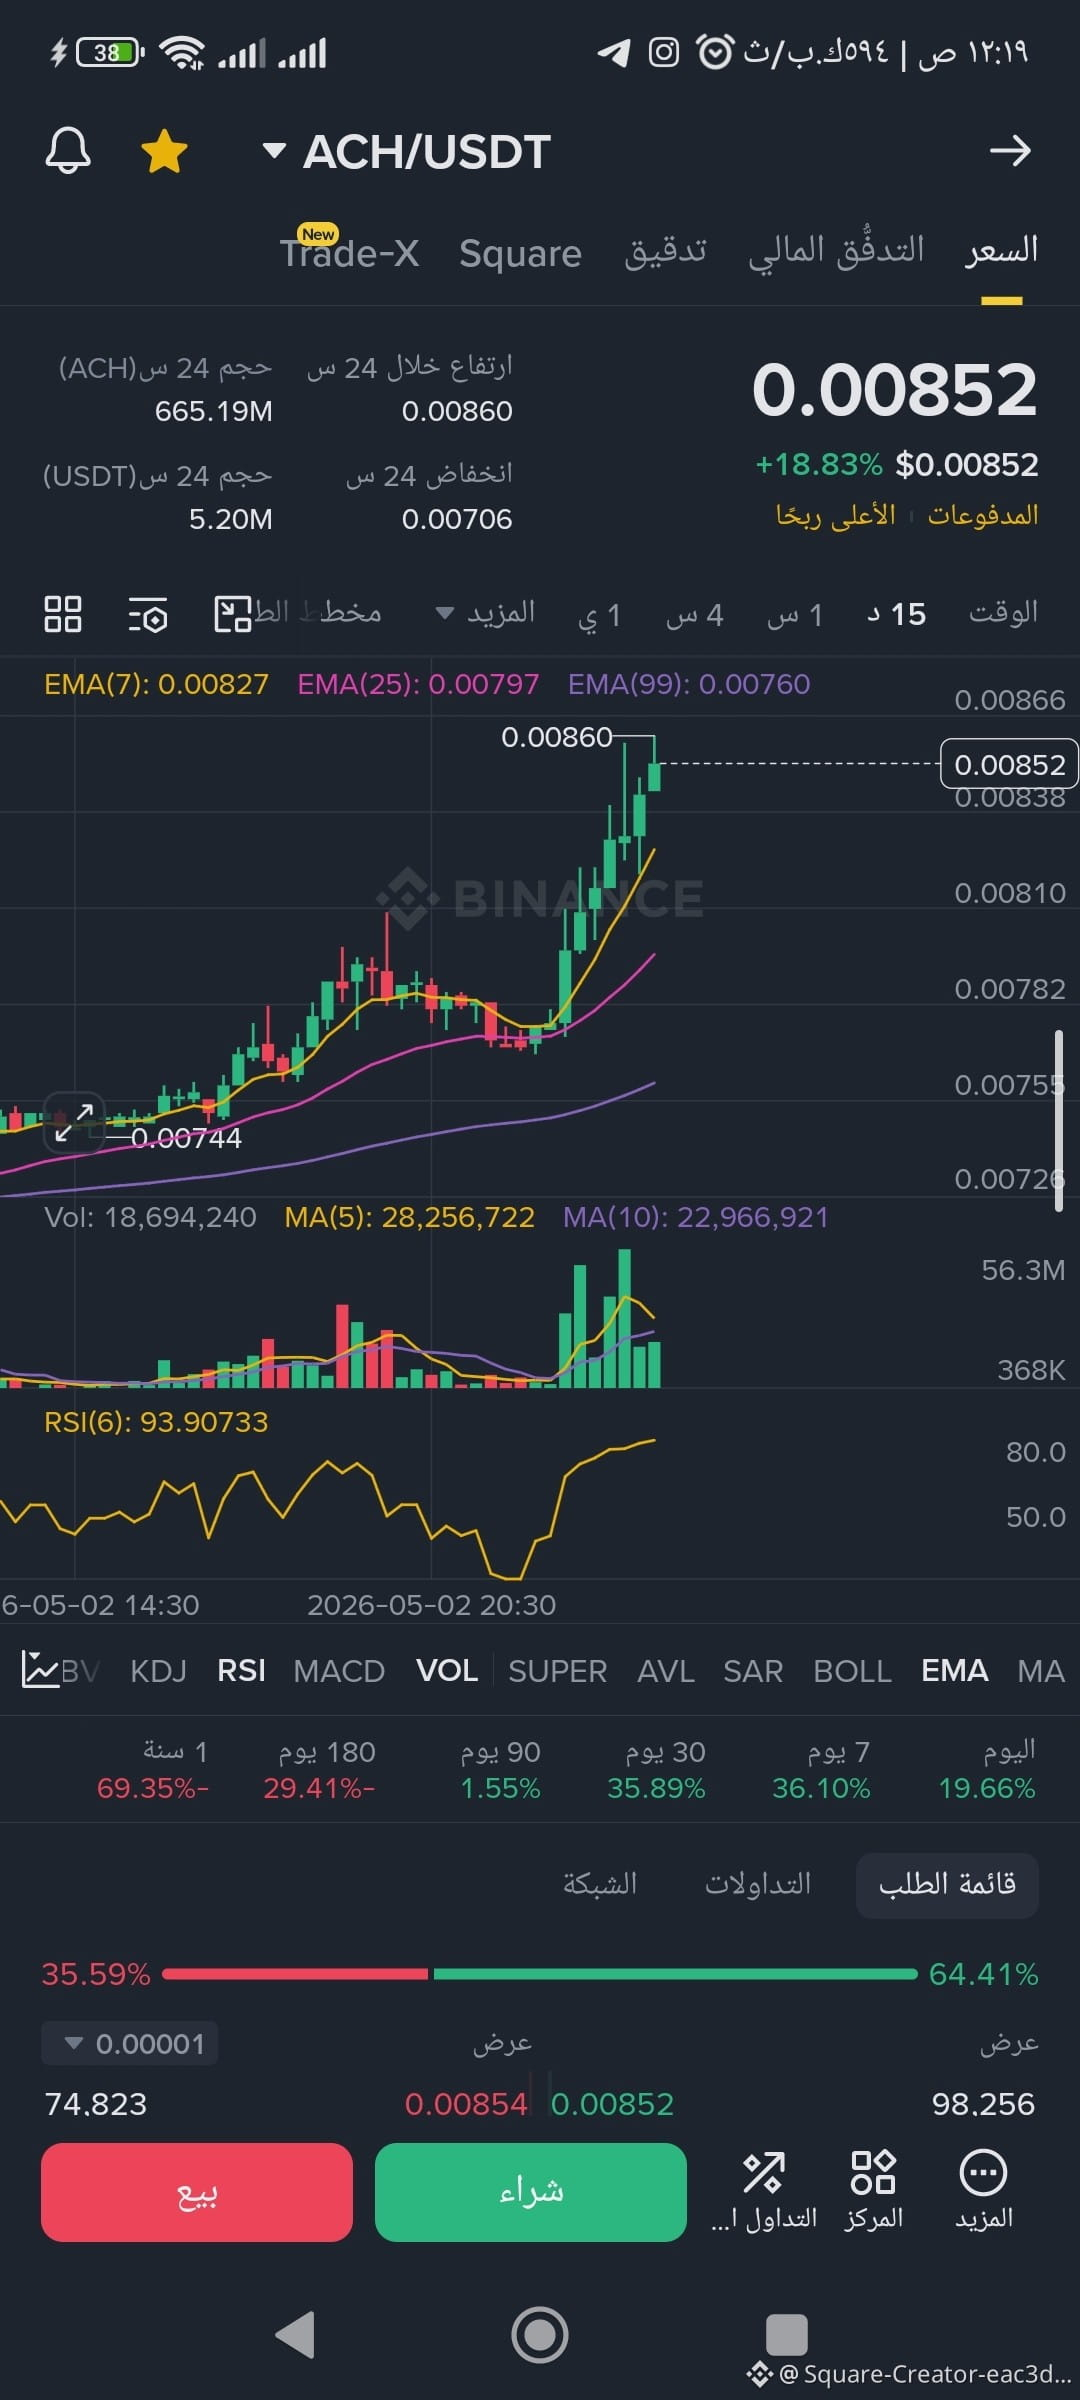The image size is (1080, 2400).
Task: Toggle the SAR indicator
Action: tap(753, 1671)
